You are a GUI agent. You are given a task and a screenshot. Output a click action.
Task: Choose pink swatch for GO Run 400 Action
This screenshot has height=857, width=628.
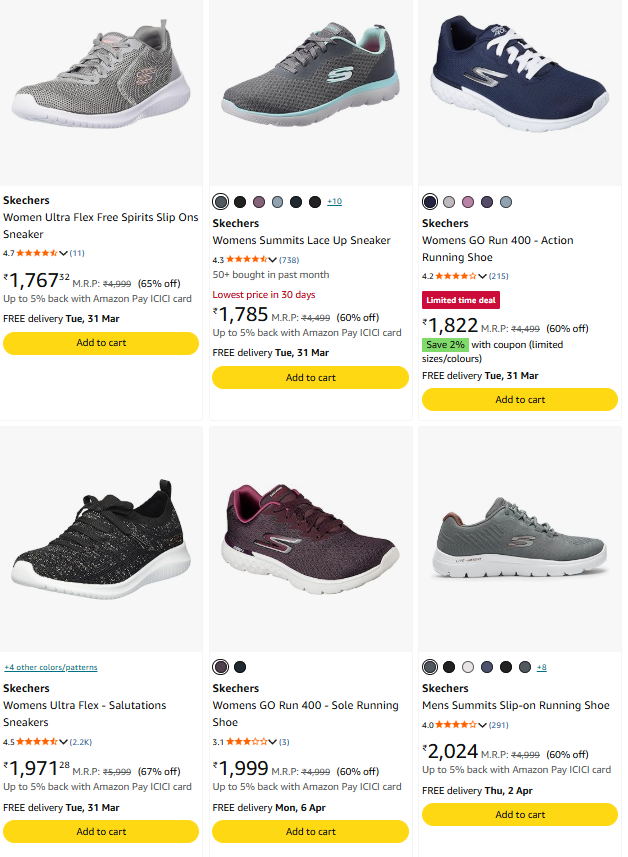(468, 202)
